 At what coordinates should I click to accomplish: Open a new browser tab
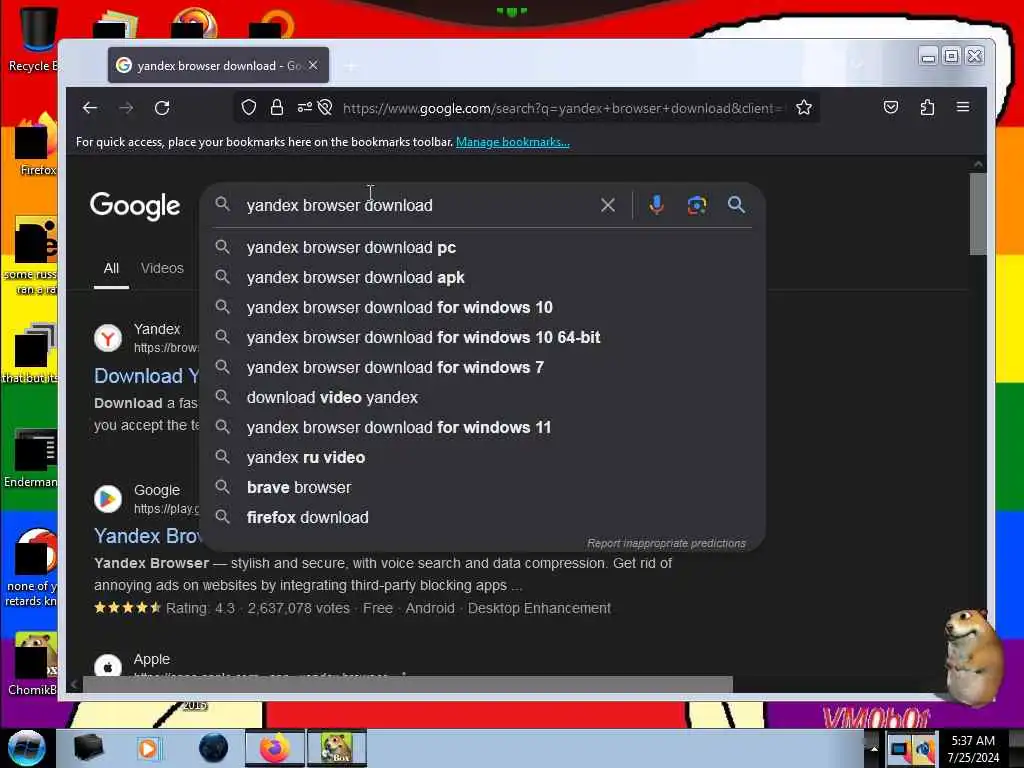[351, 66]
